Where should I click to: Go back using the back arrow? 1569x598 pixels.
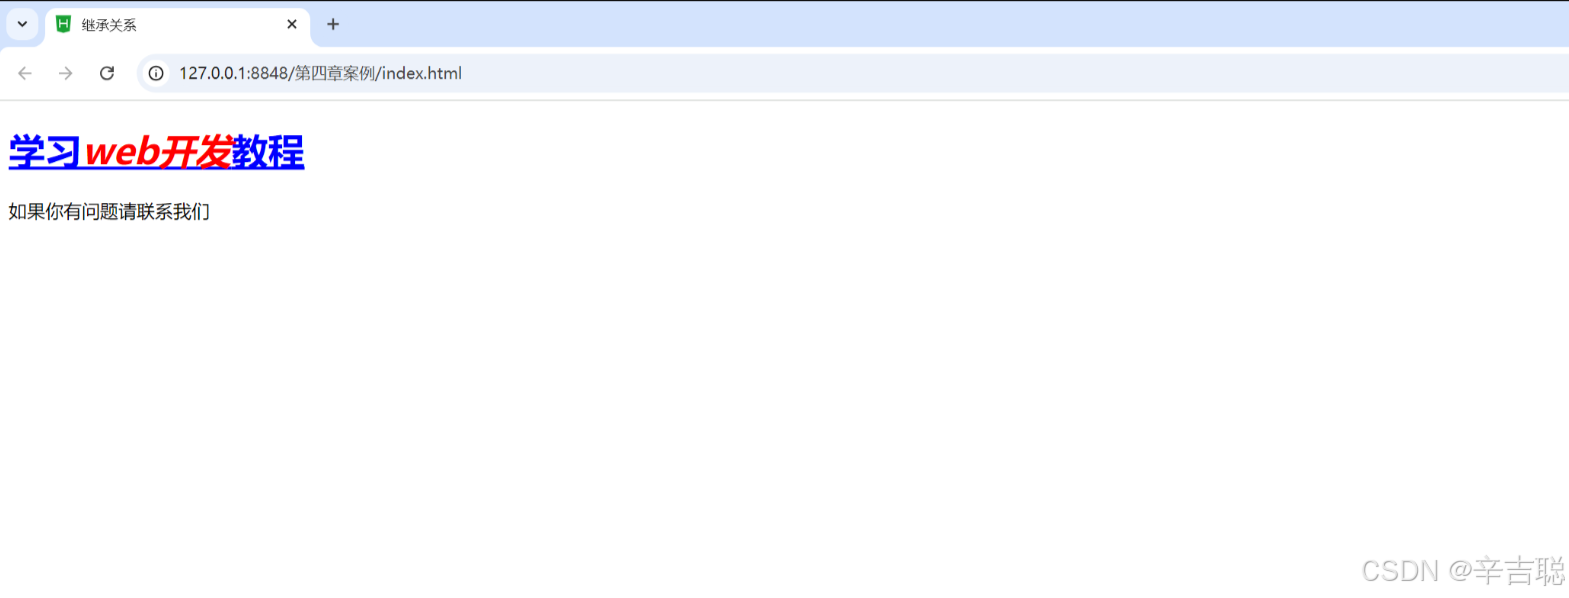pyautogui.click(x=25, y=73)
